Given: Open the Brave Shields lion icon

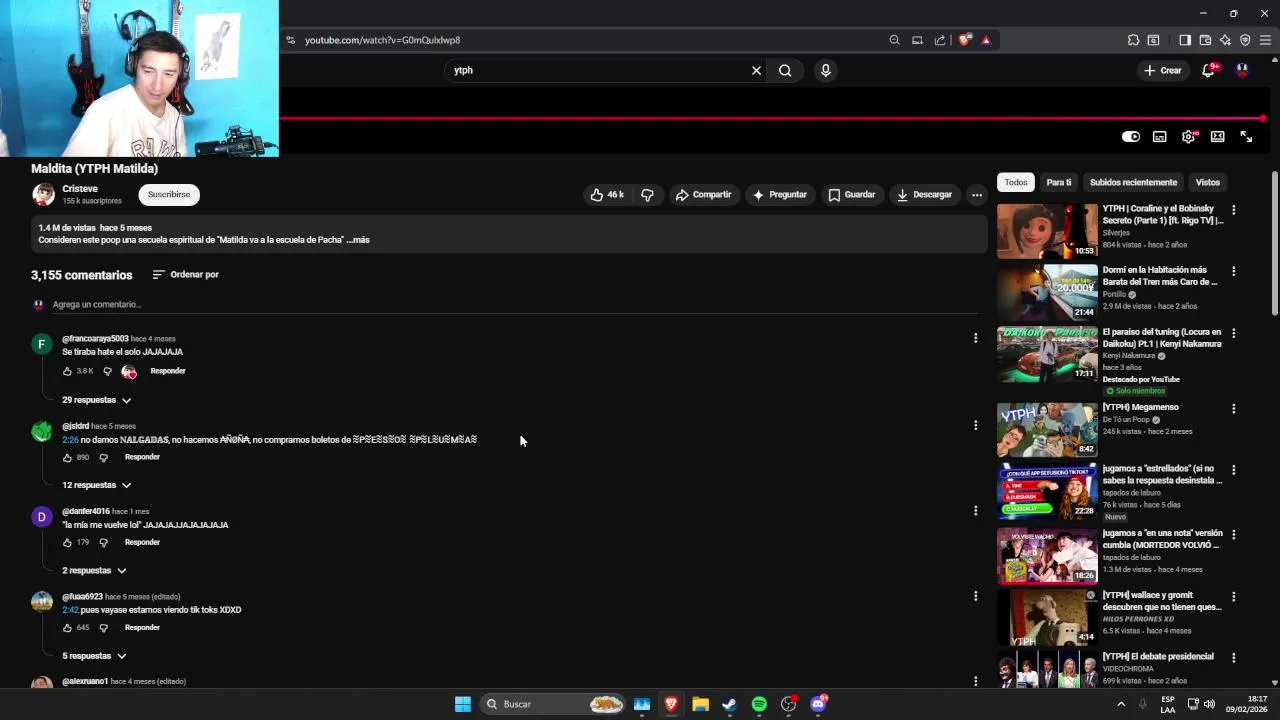Looking at the screenshot, I should (964, 40).
